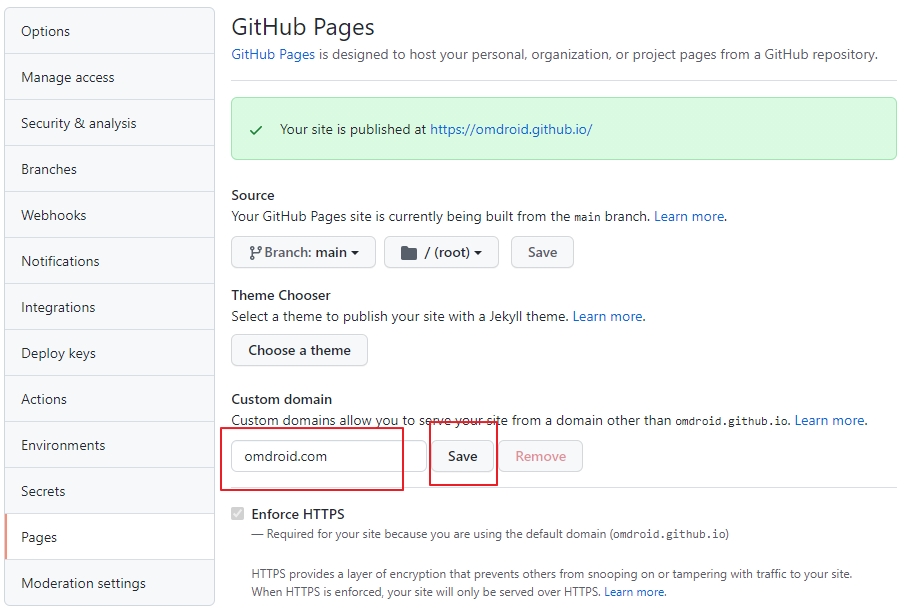Viewport: 906px width, 614px height.
Task: Expand the Branch: main dropdown
Action: coord(303,252)
